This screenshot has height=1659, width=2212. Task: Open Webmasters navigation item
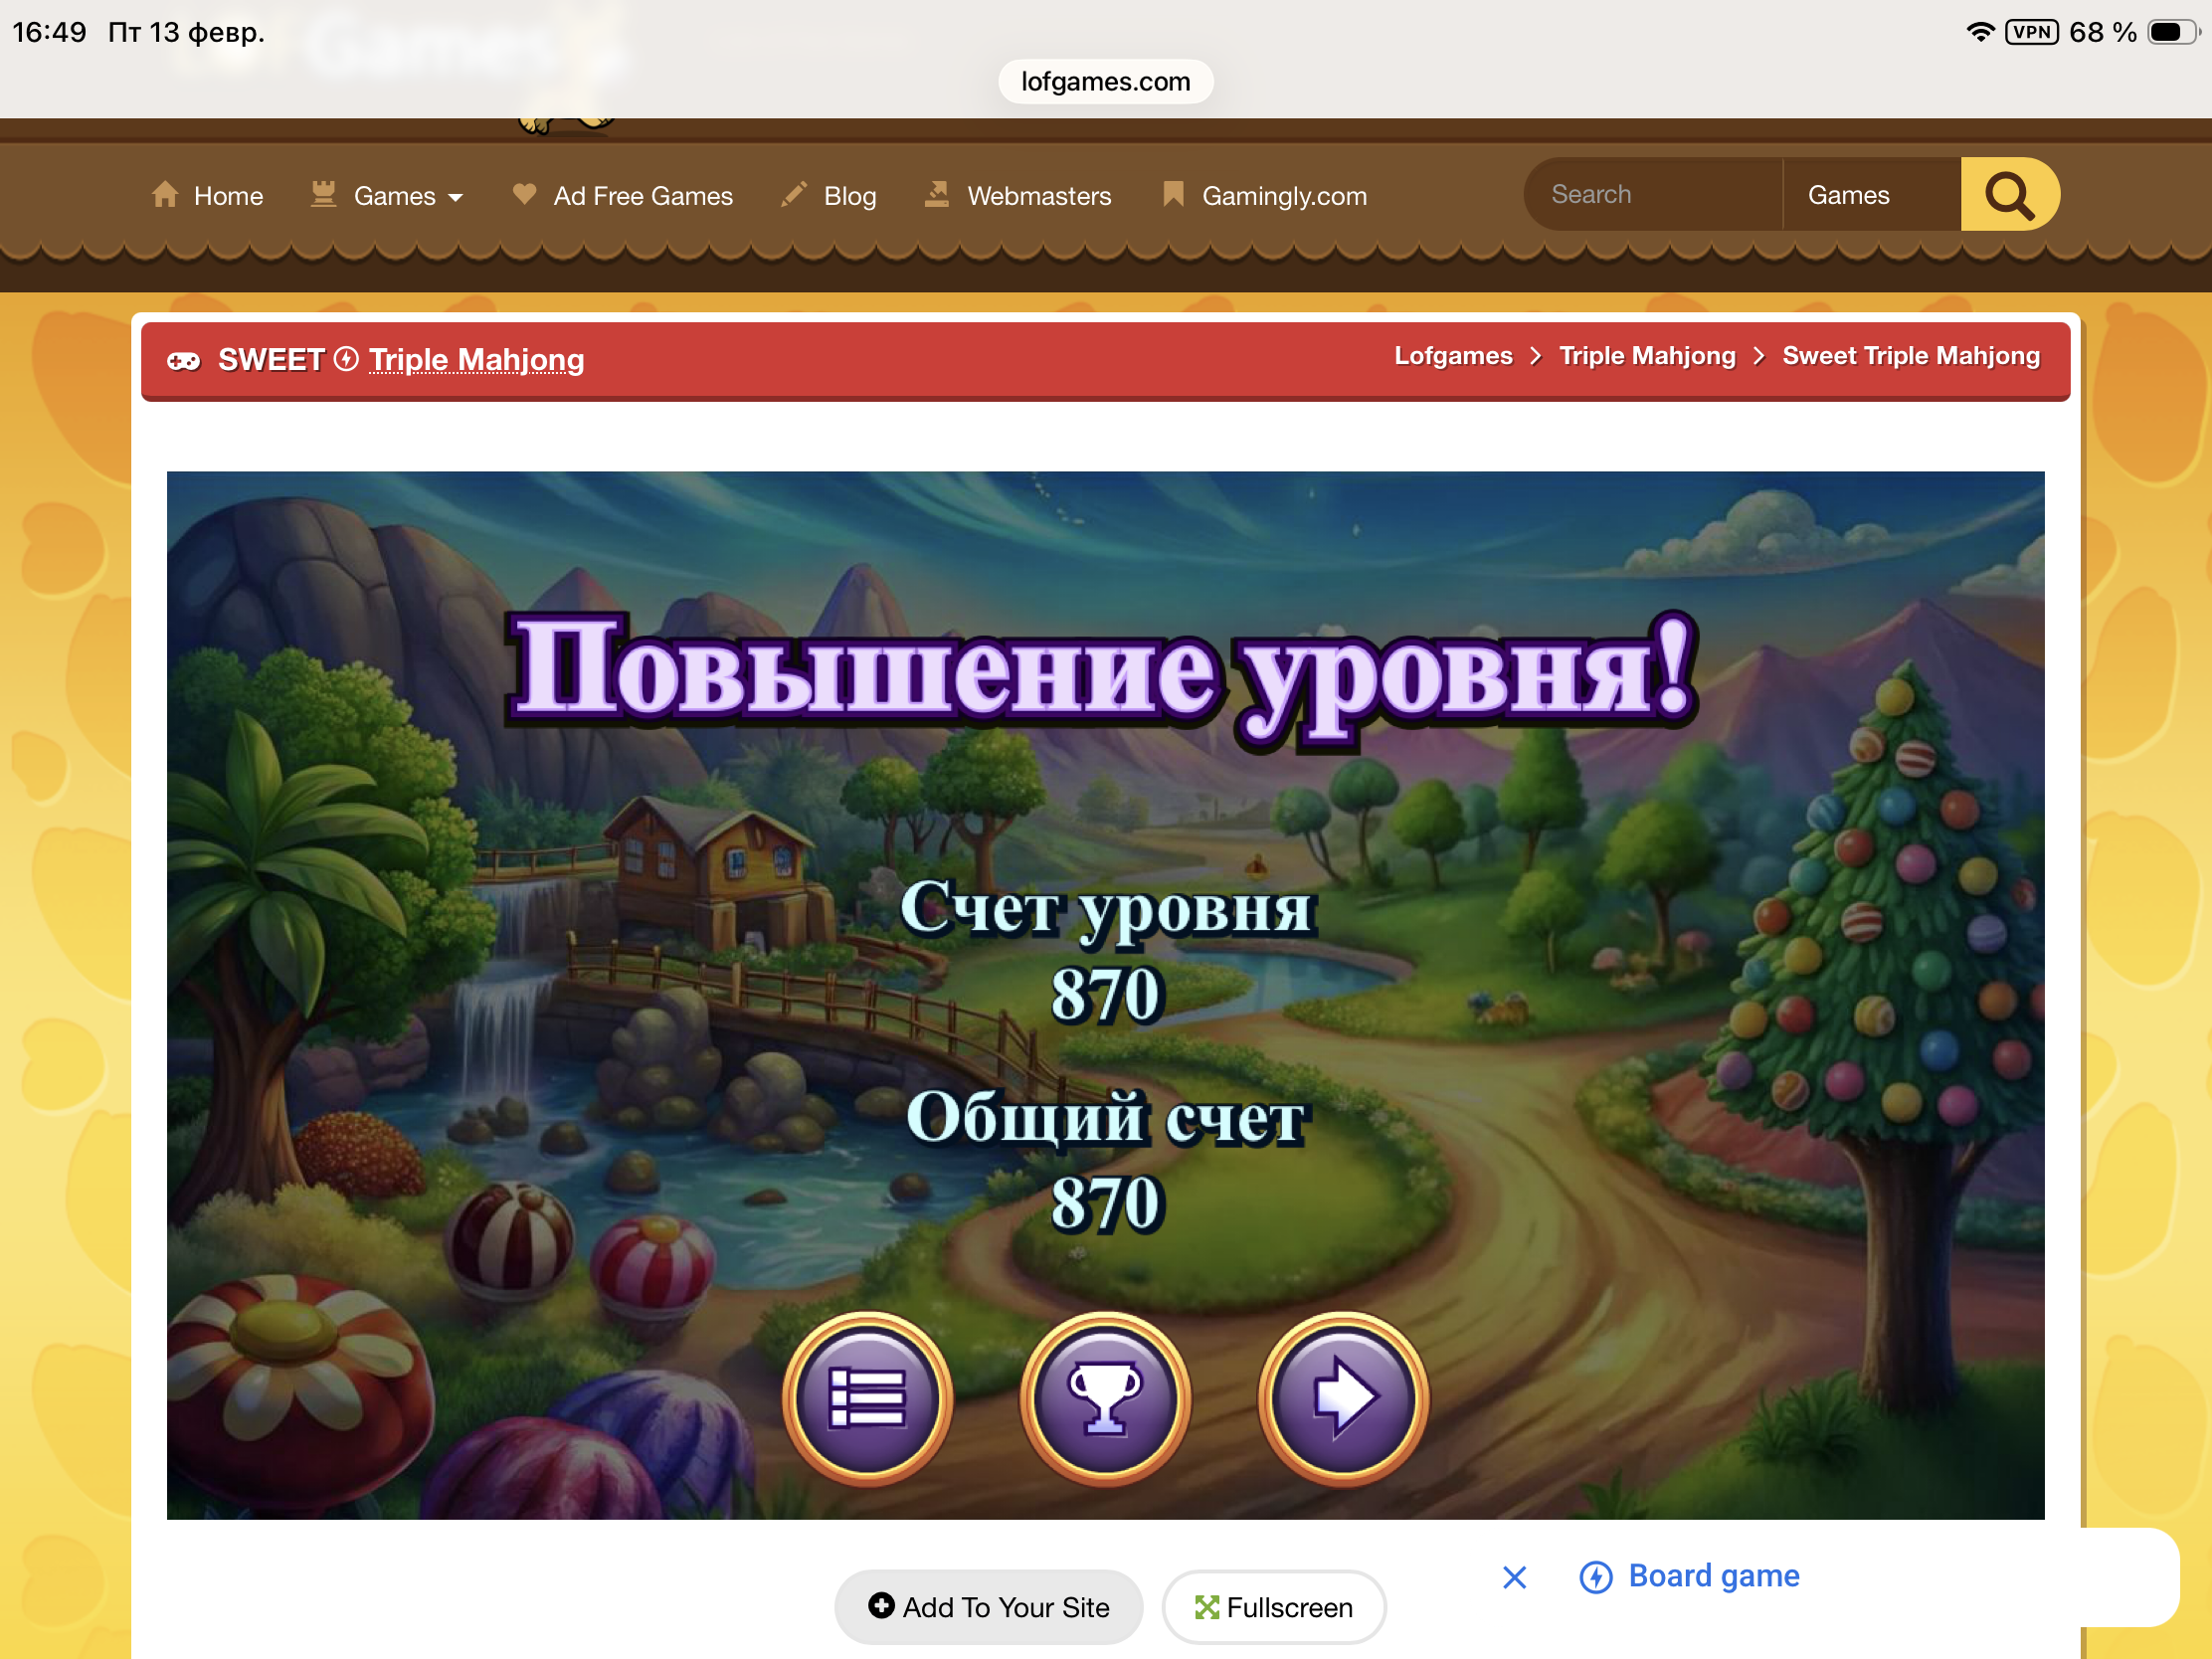coord(1038,196)
